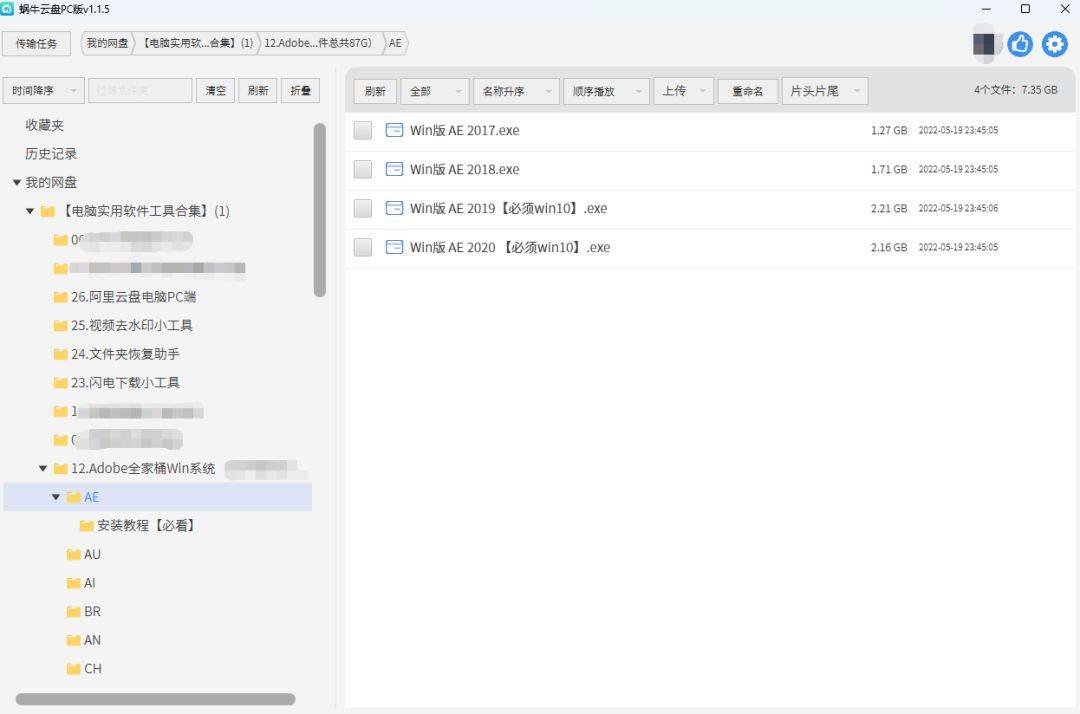Screen dimensions: 1080x714
Task: Open the 上传 upload dropdown
Action: click(683, 91)
